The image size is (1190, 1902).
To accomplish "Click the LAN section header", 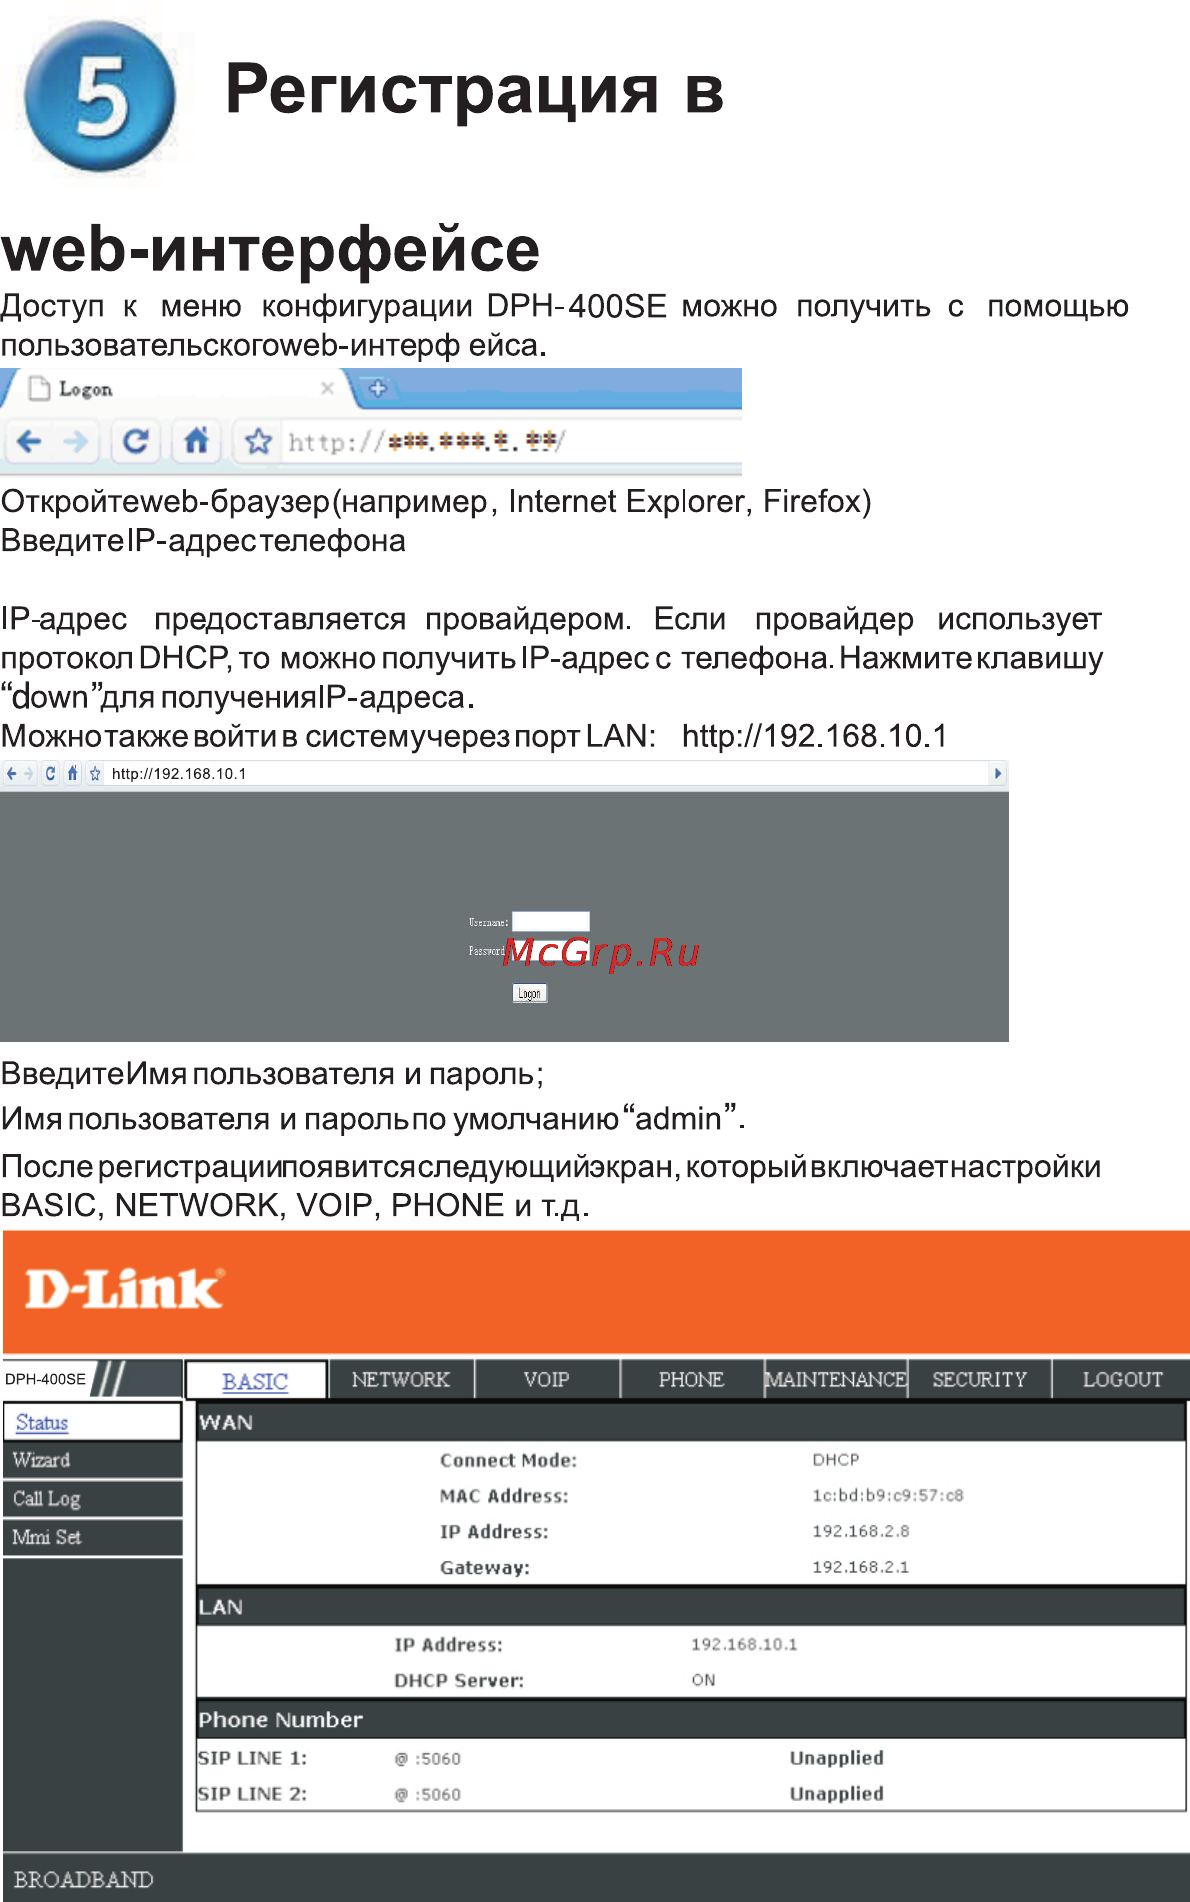I will [x=691, y=1607].
